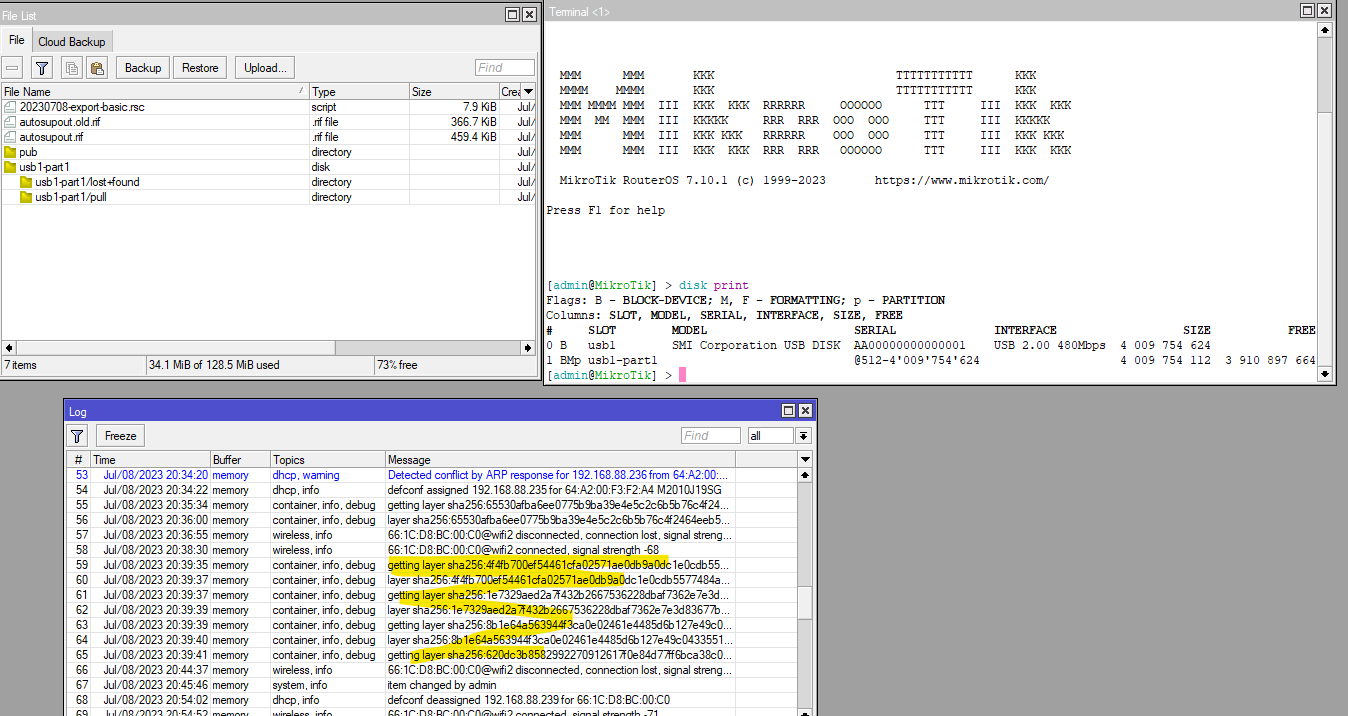Switch to the Cloud Backup tab
This screenshot has height=716, width=1348.
pos(72,41)
